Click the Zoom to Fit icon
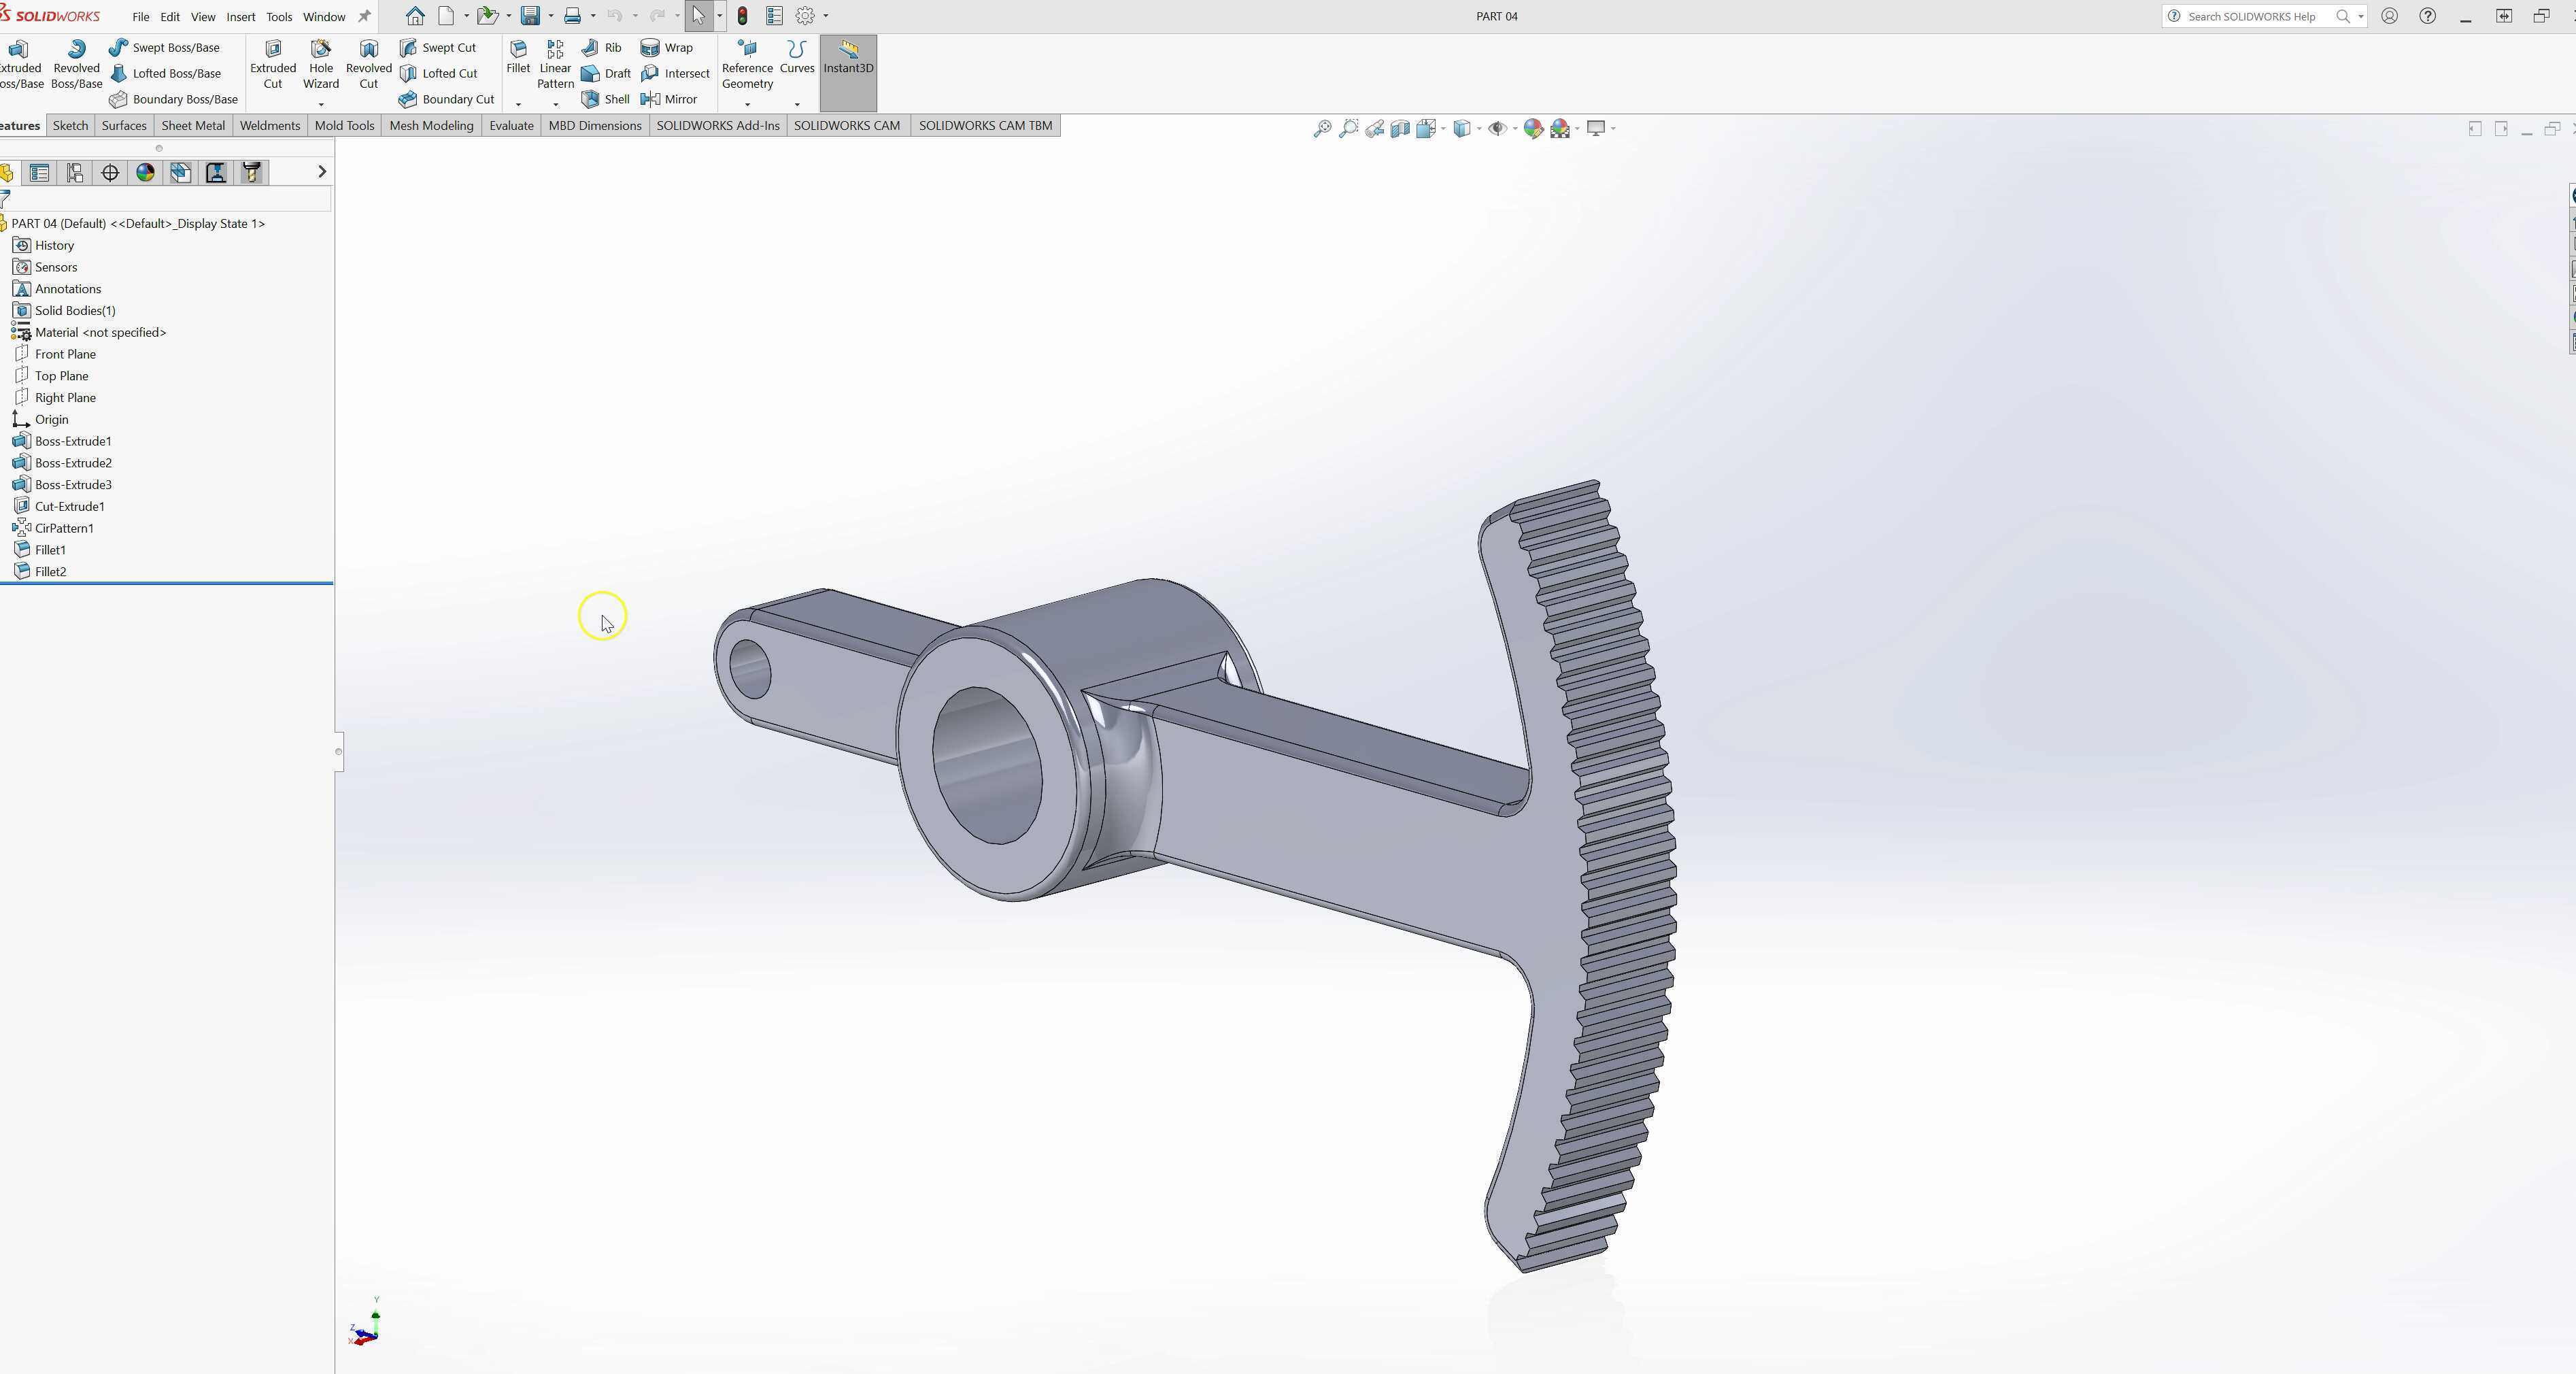 coord(1322,128)
